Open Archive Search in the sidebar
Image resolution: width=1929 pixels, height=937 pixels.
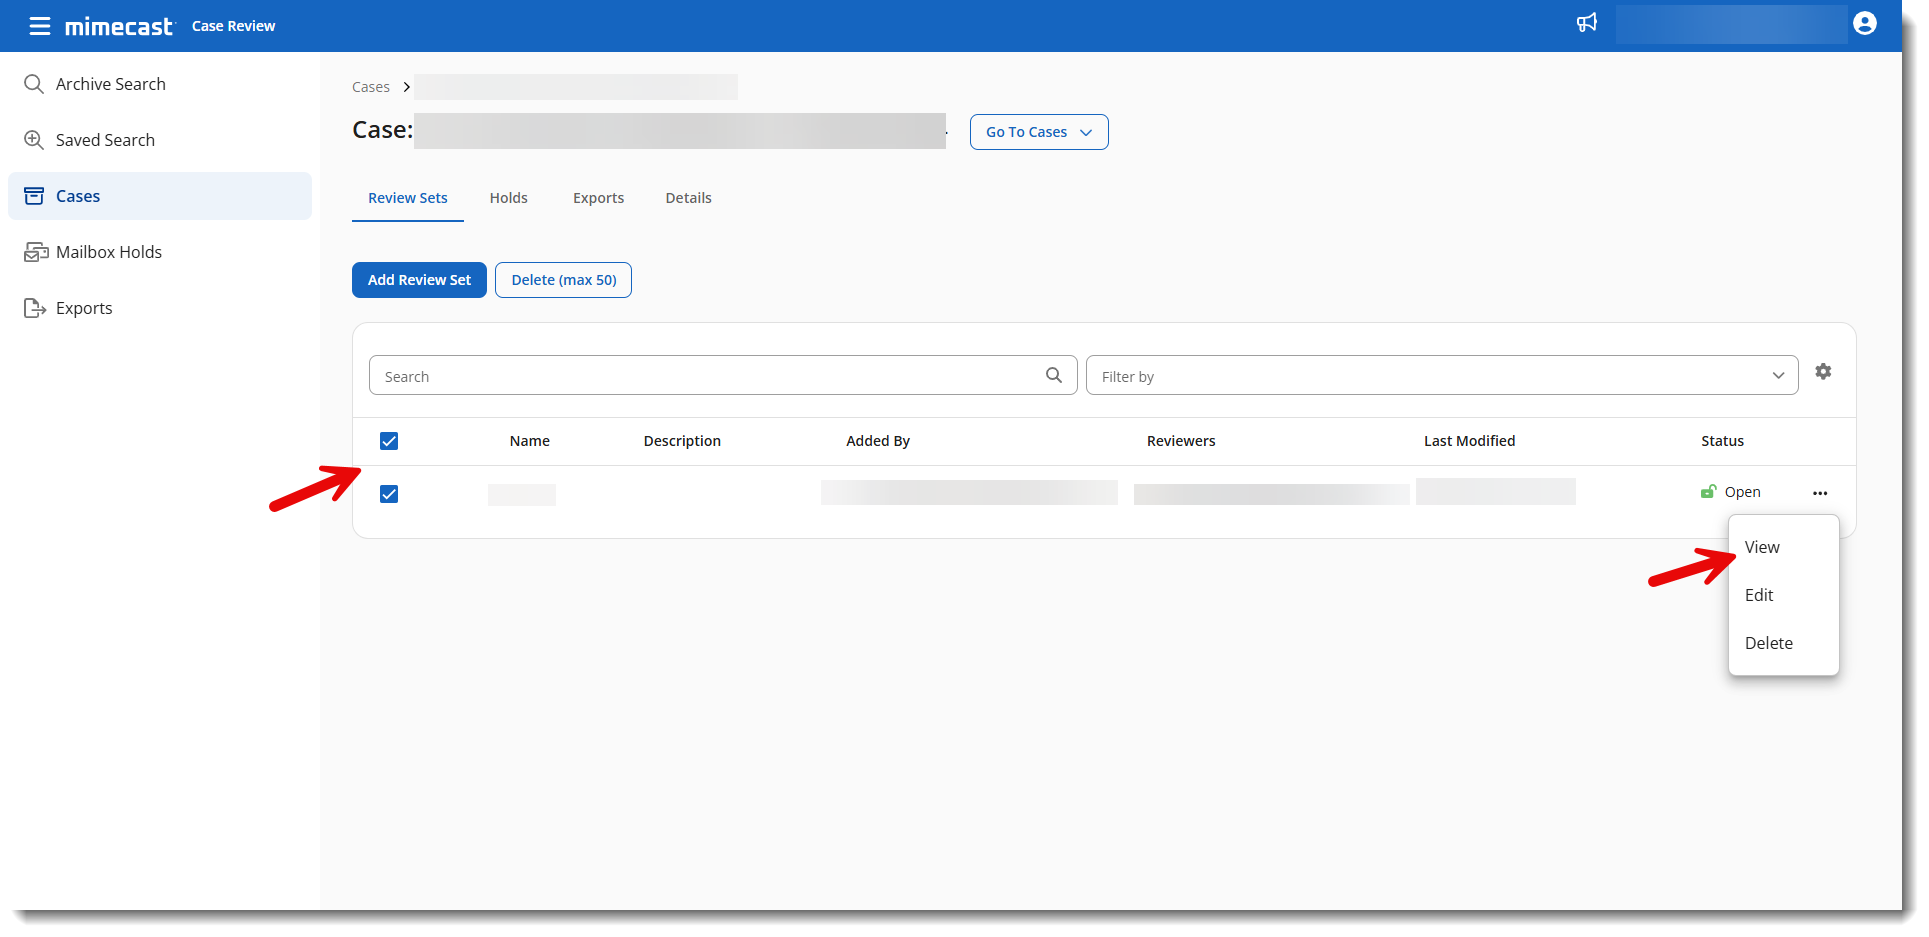[110, 84]
